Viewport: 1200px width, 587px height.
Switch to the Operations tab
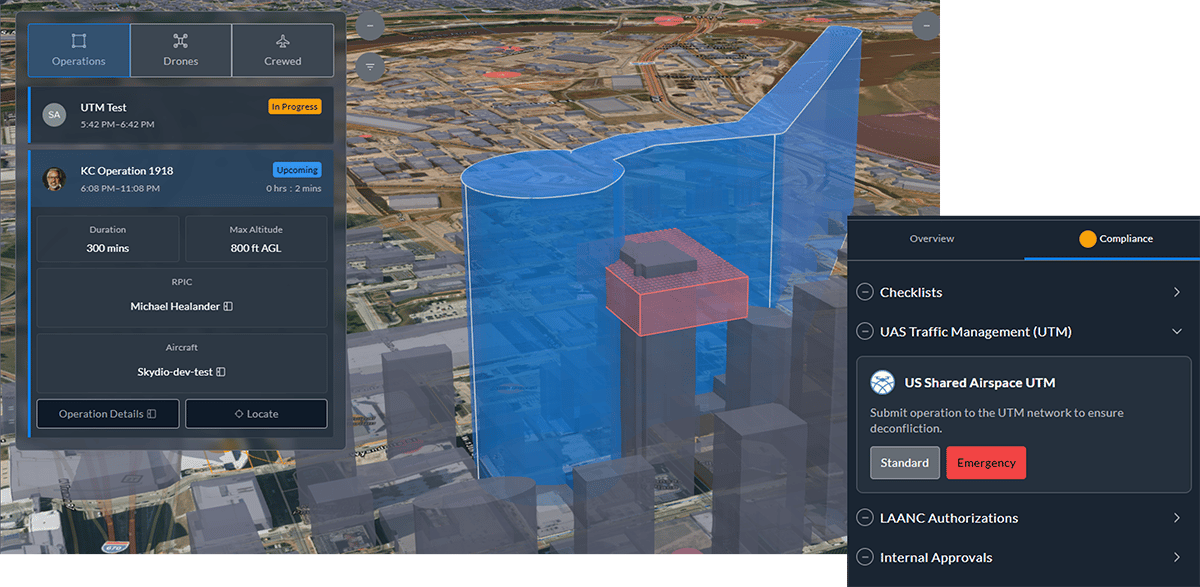click(x=79, y=50)
